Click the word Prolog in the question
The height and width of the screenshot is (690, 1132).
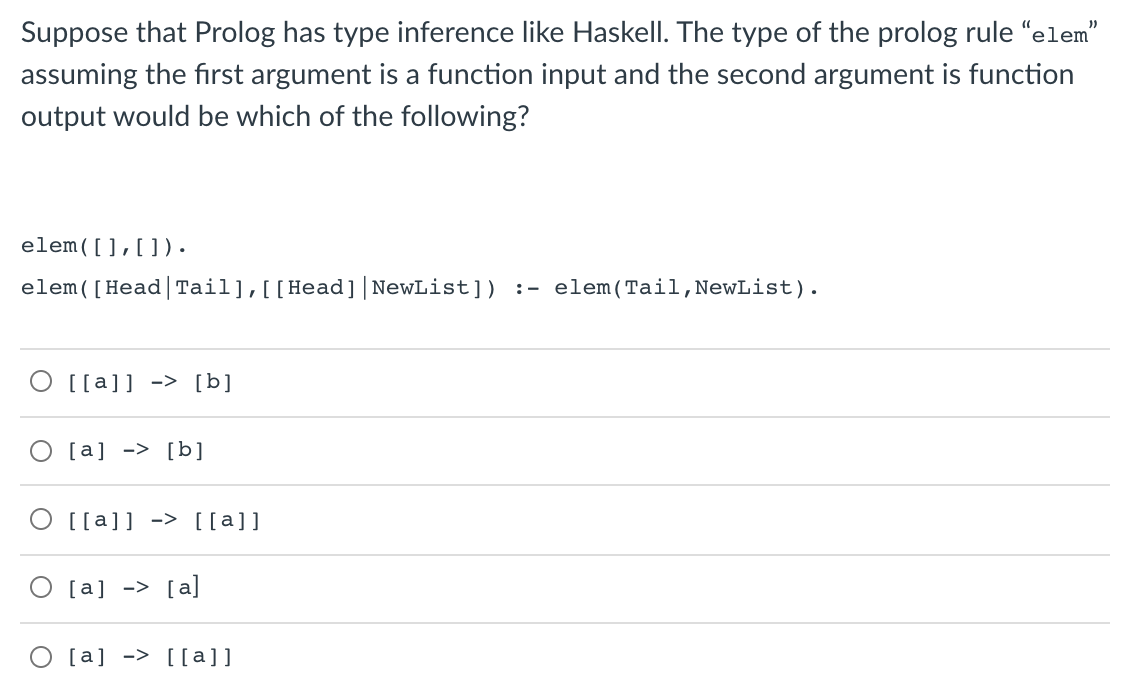[x=235, y=33]
